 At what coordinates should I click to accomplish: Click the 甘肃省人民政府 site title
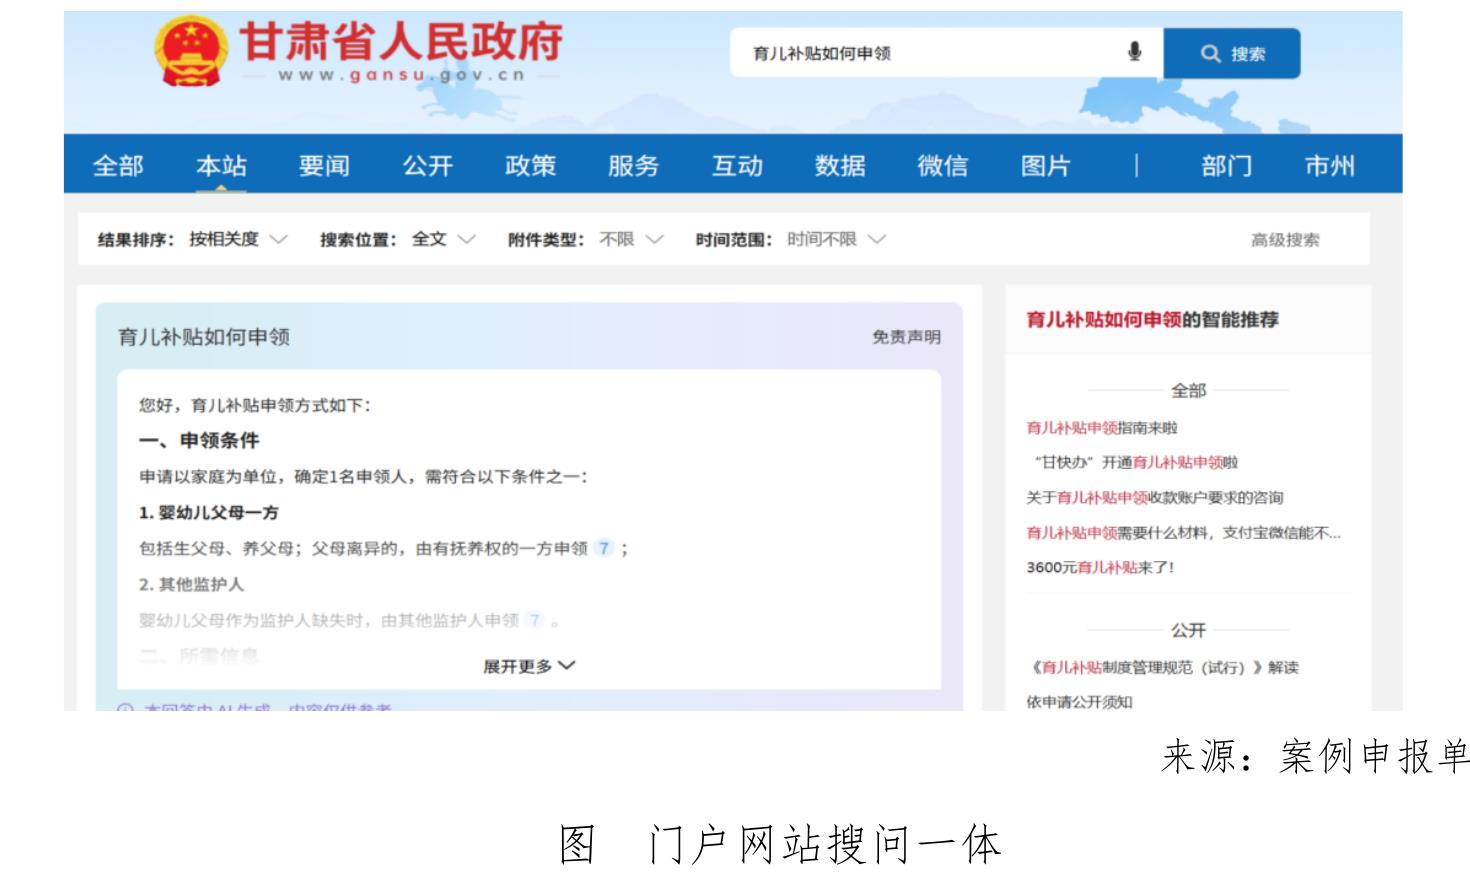click(401, 40)
